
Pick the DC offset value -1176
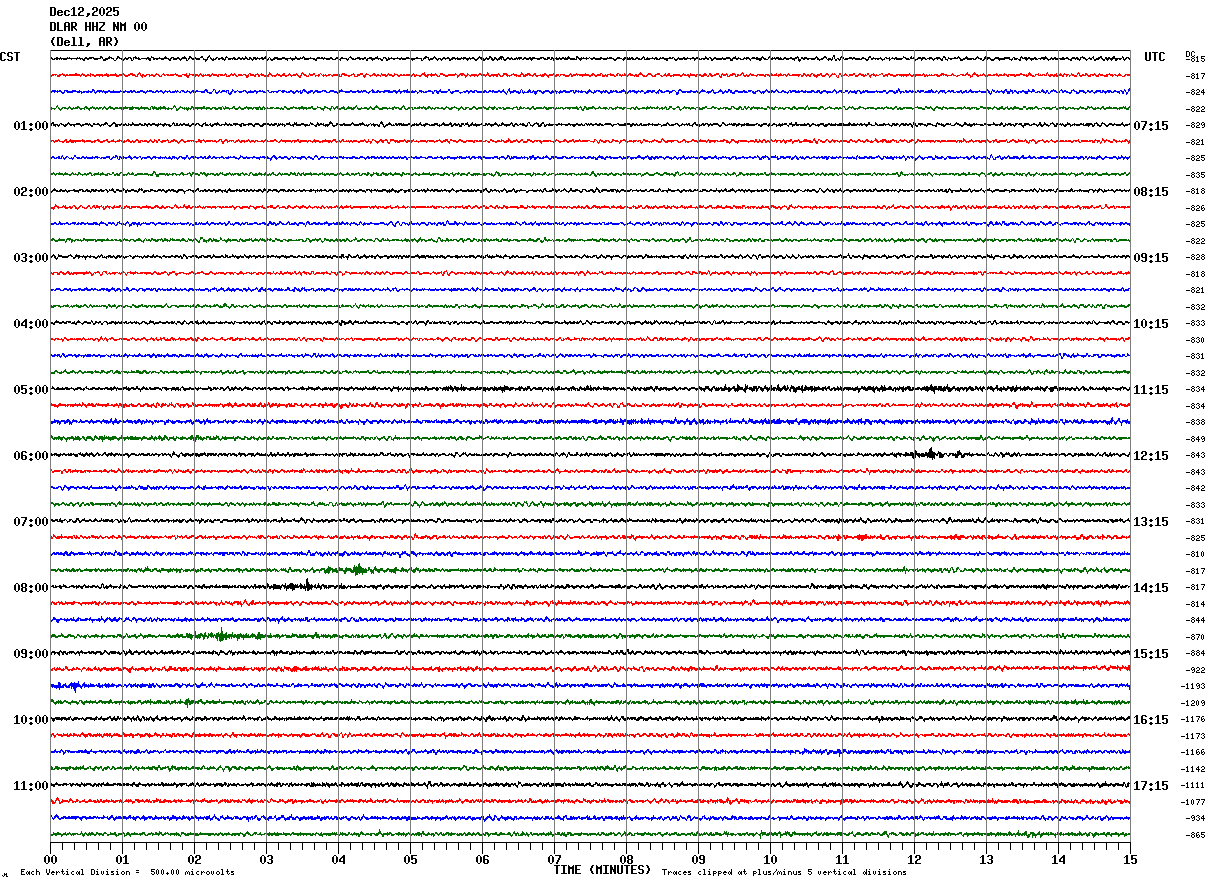(x=1194, y=720)
